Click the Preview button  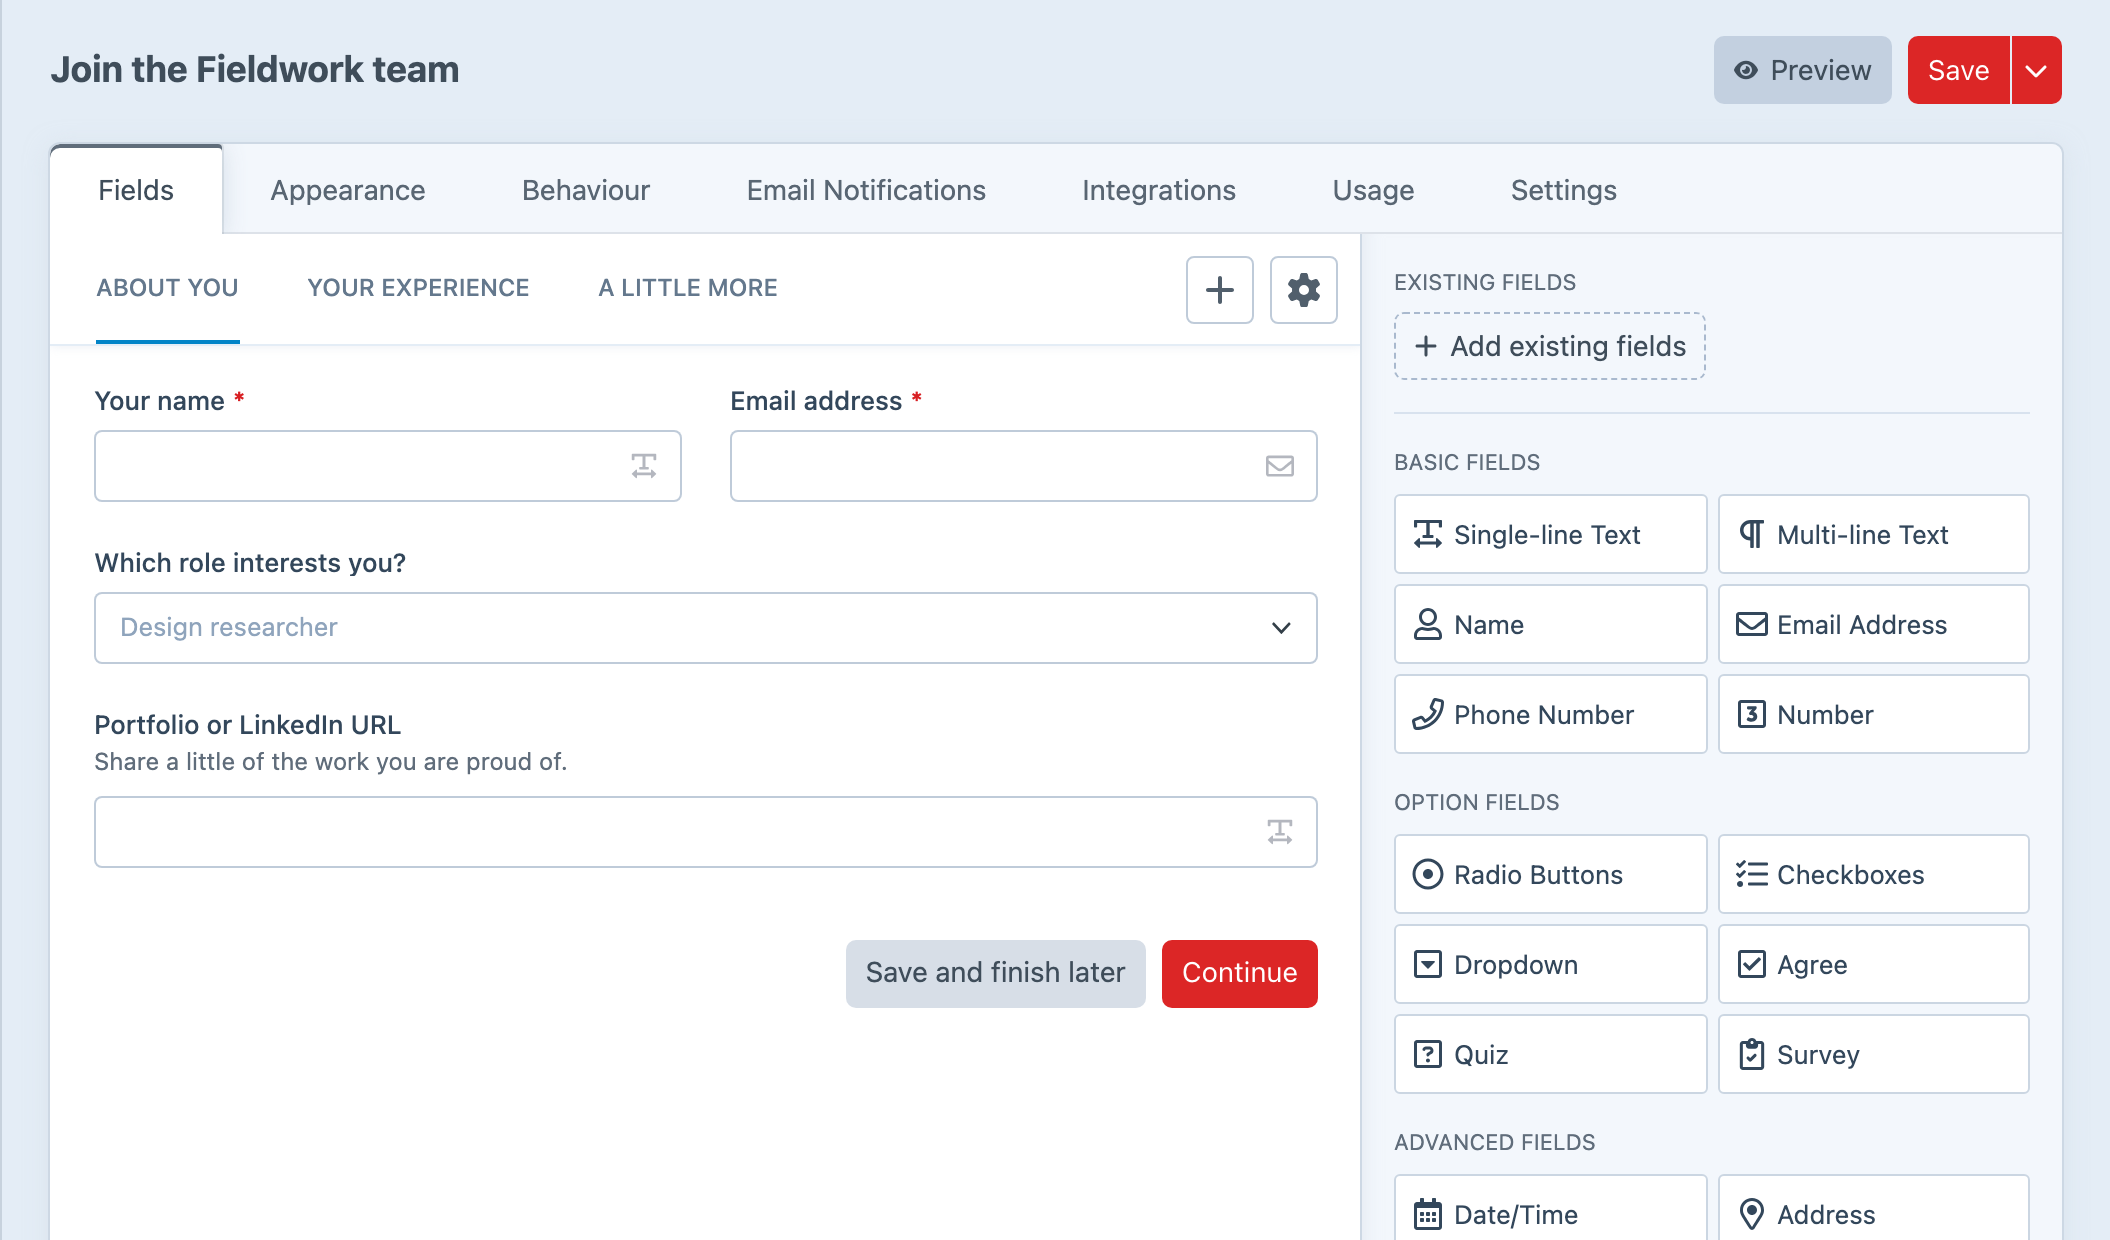pos(1803,70)
